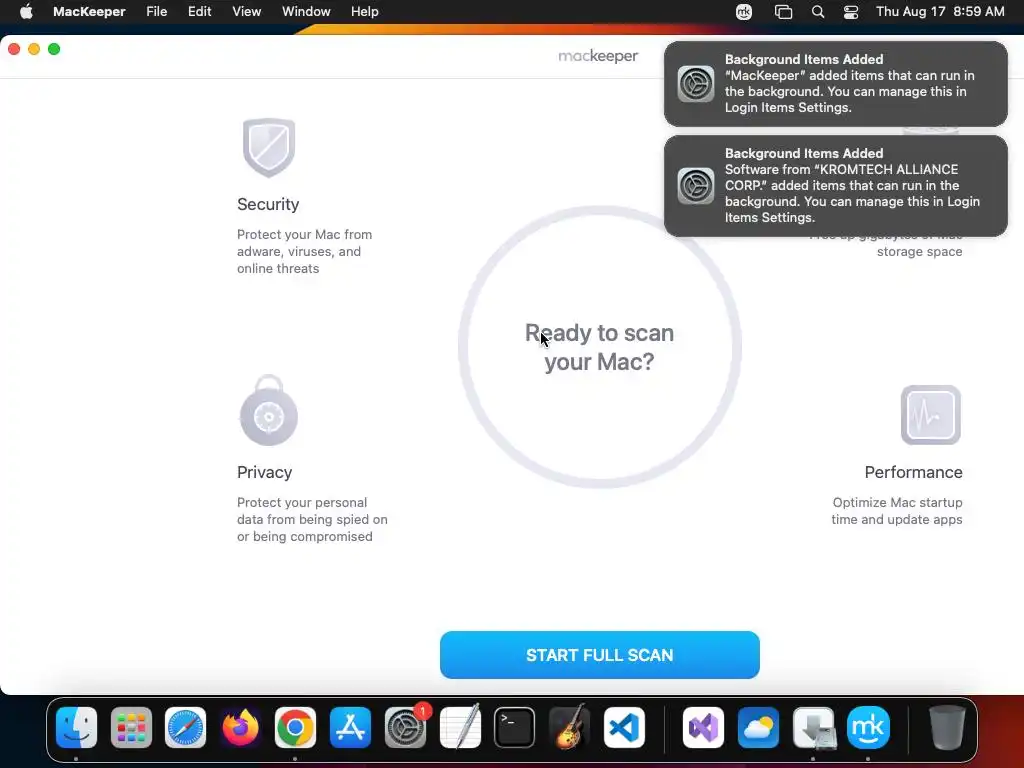The image size is (1024, 768).
Task: Open System Settings from the Dock
Action: pos(405,728)
